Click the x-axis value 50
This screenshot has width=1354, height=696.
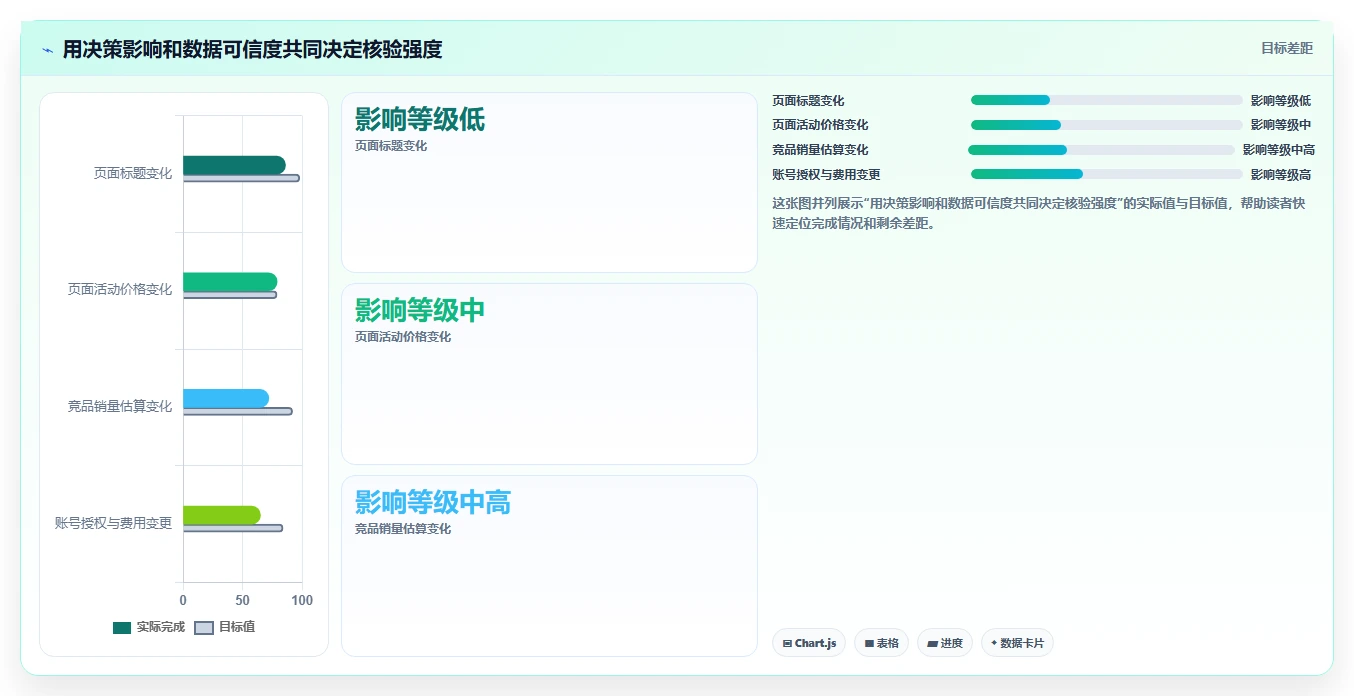point(242,600)
